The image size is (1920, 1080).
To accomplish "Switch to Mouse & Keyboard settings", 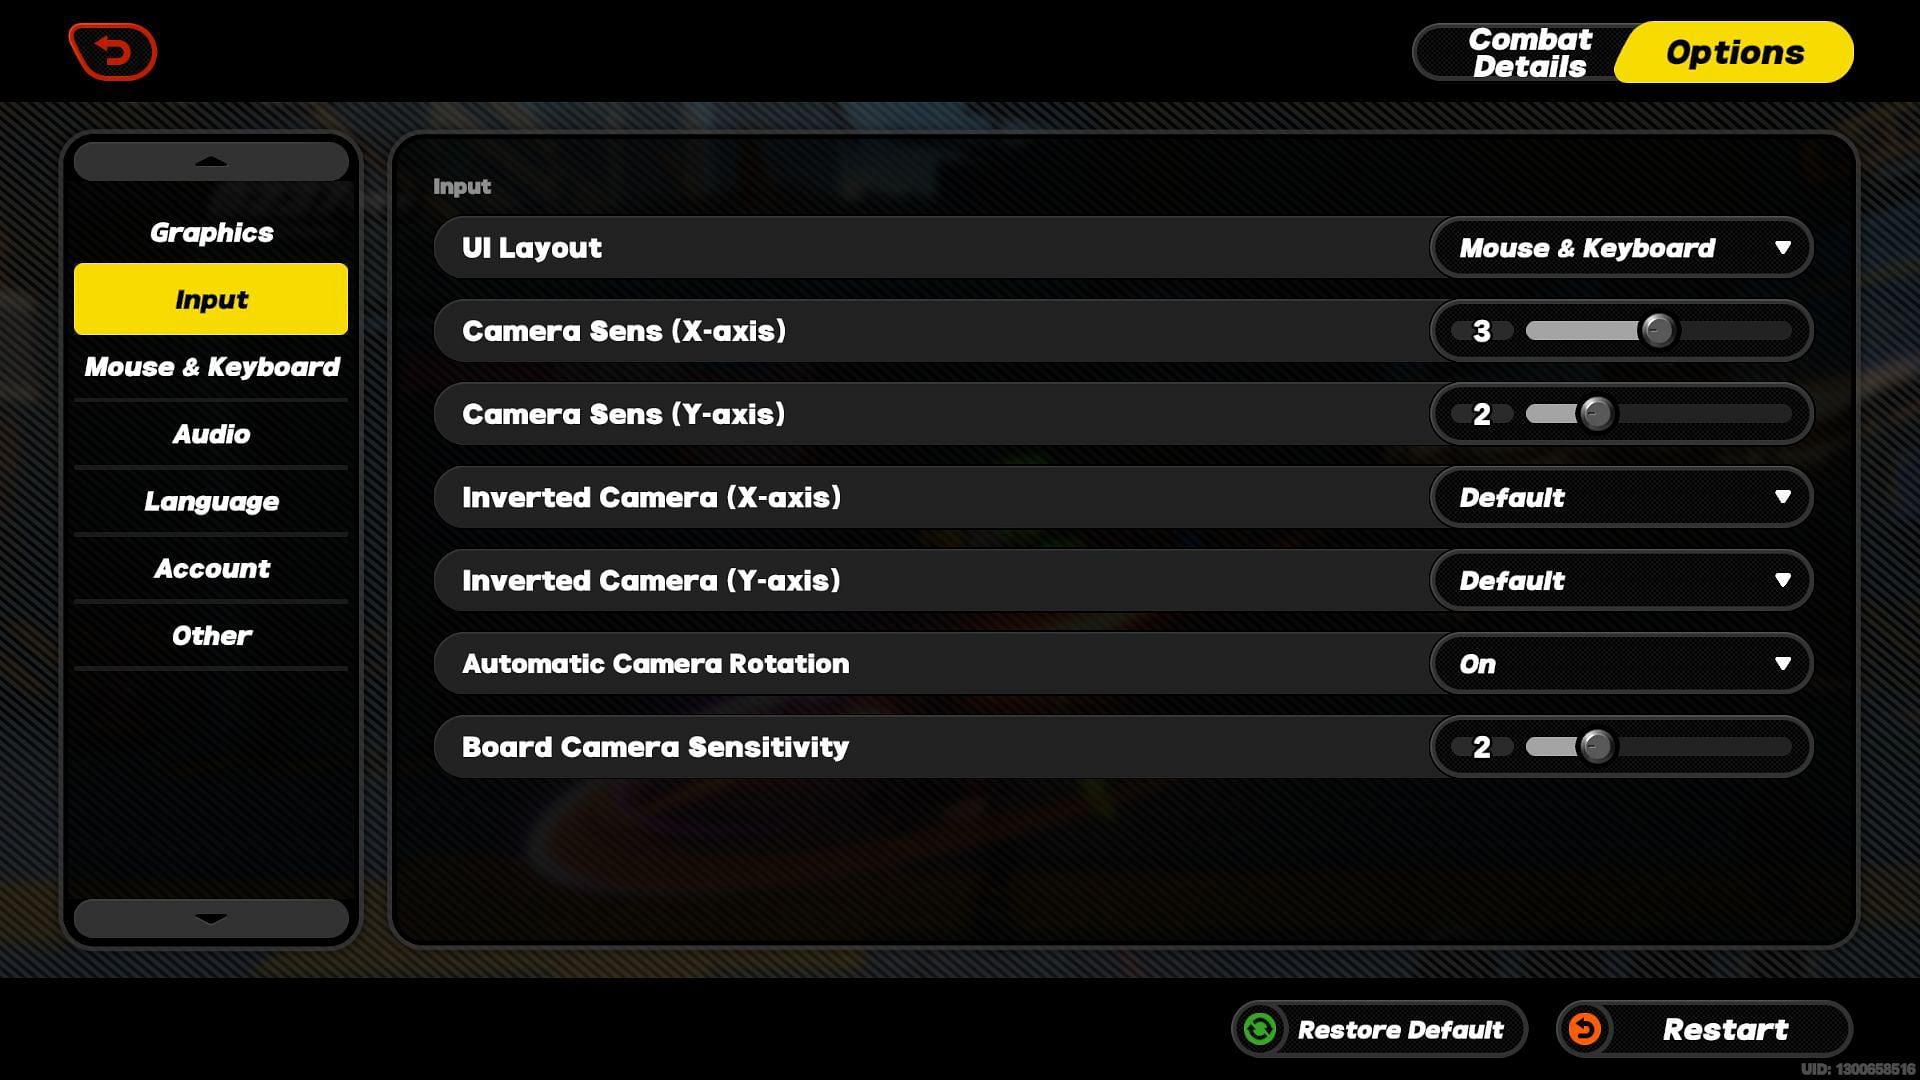I will pos(211,367).
